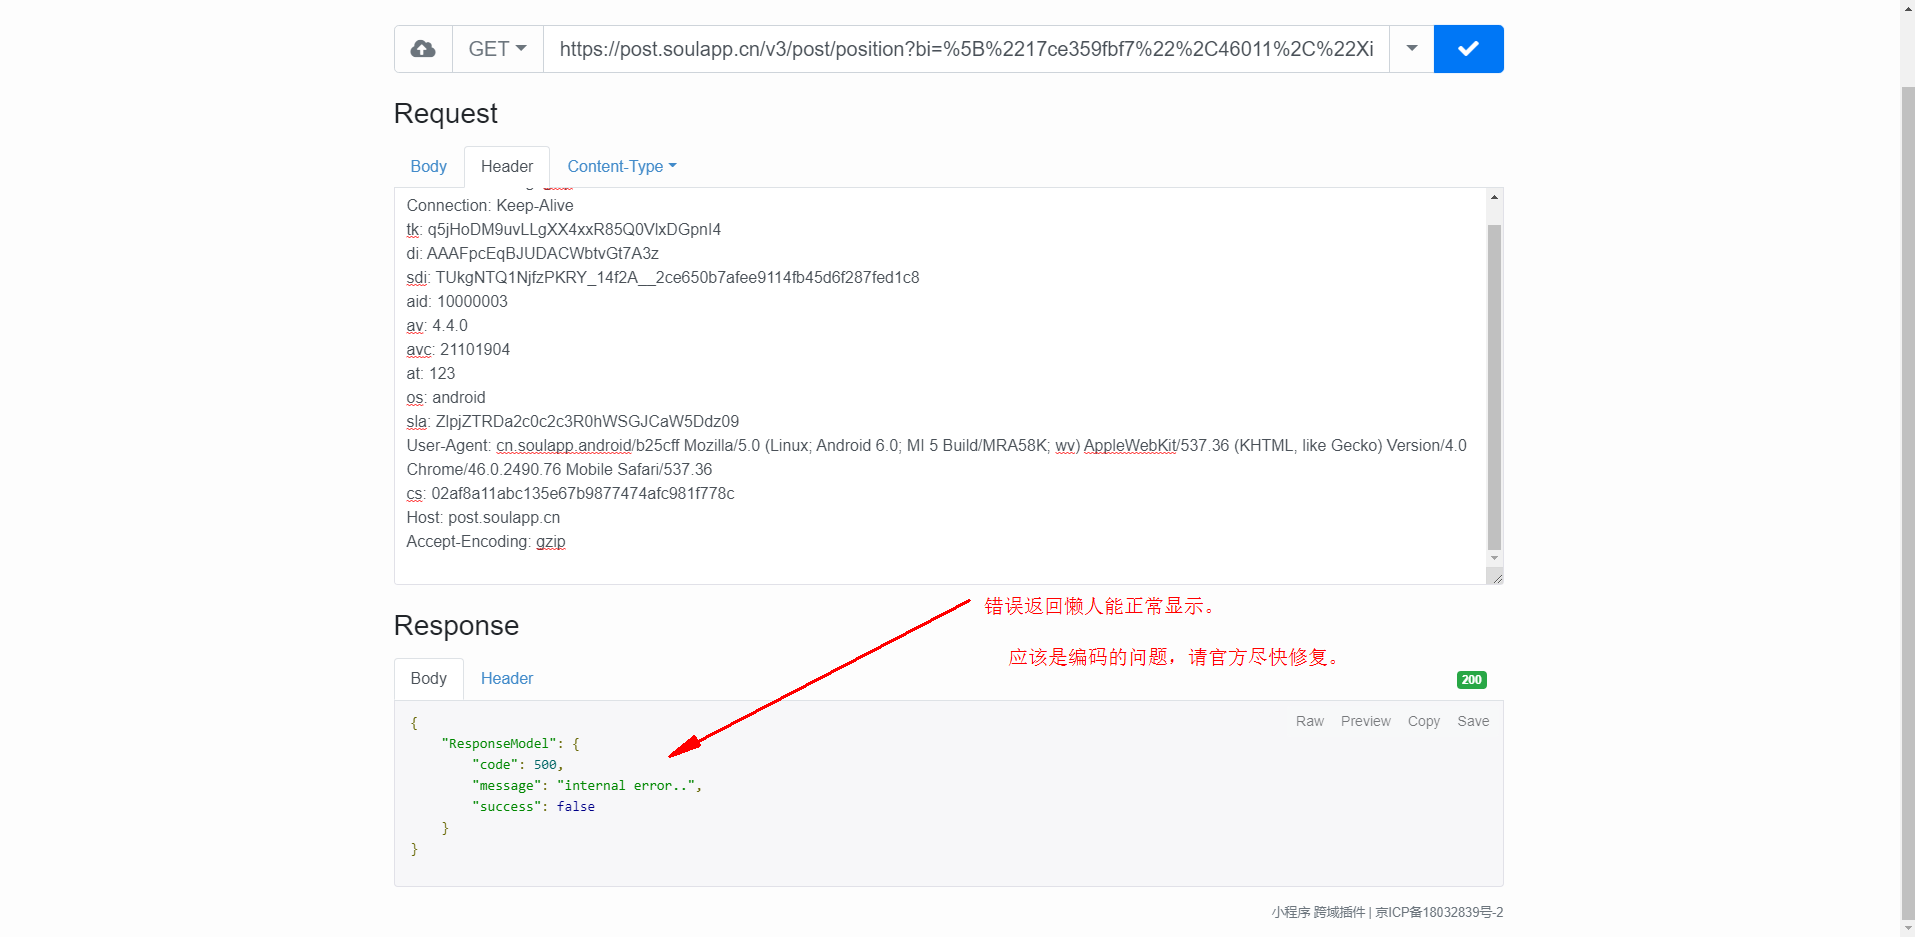Screen dimensions: 1915x937
Task: Click the "Connection: Keep-Alive" header line
Action: pos(490,206)
